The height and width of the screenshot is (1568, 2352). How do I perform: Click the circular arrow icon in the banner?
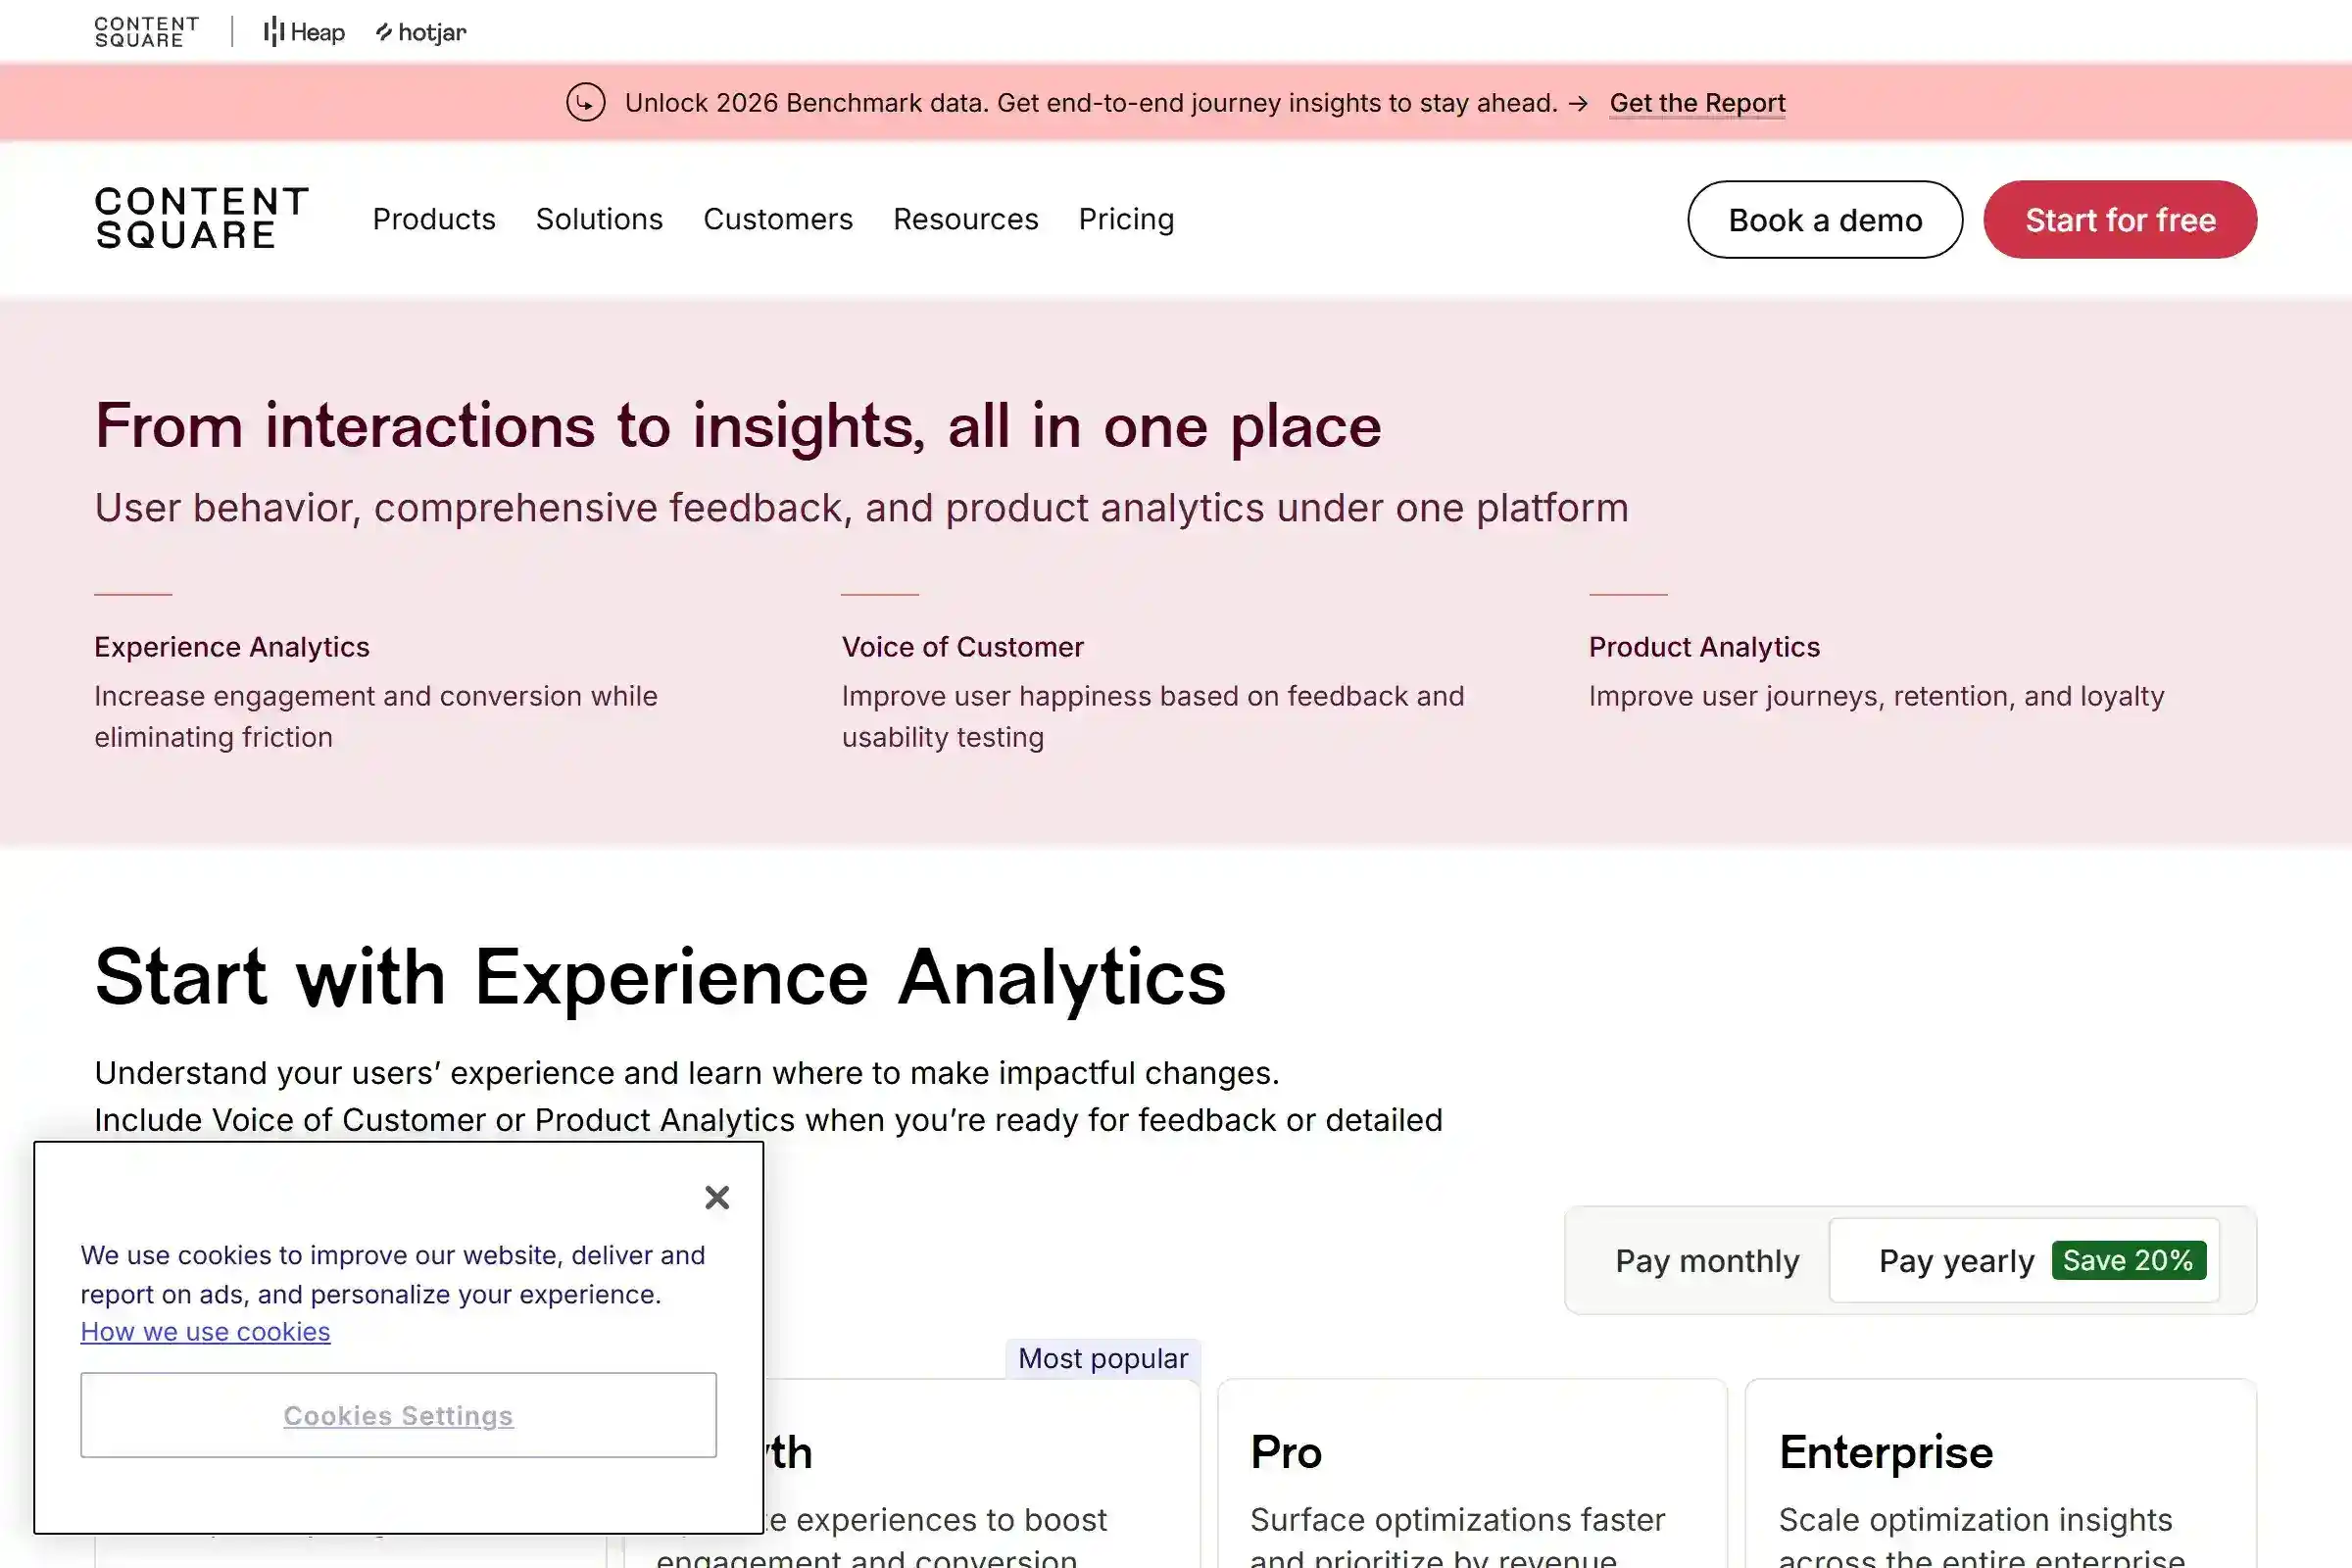585,101
